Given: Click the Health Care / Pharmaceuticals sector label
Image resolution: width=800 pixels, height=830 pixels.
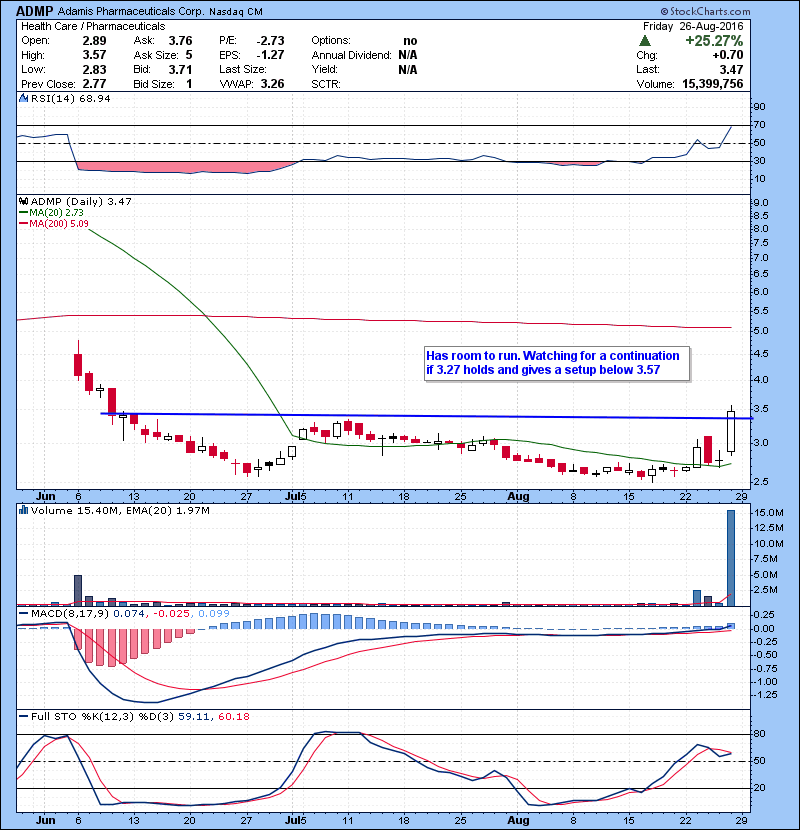Looking at the screenshot, I should pyautogui.click(x=93, y=26).
